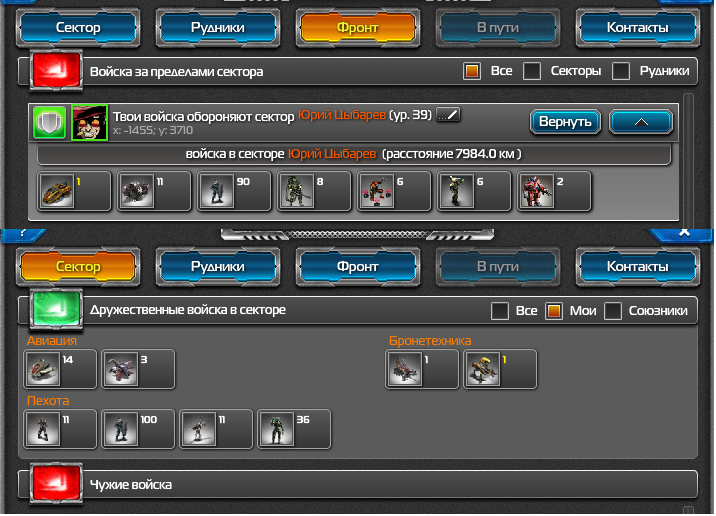Select the orange Фронт tab in upper window
The image size is (716, 516).
358,27
